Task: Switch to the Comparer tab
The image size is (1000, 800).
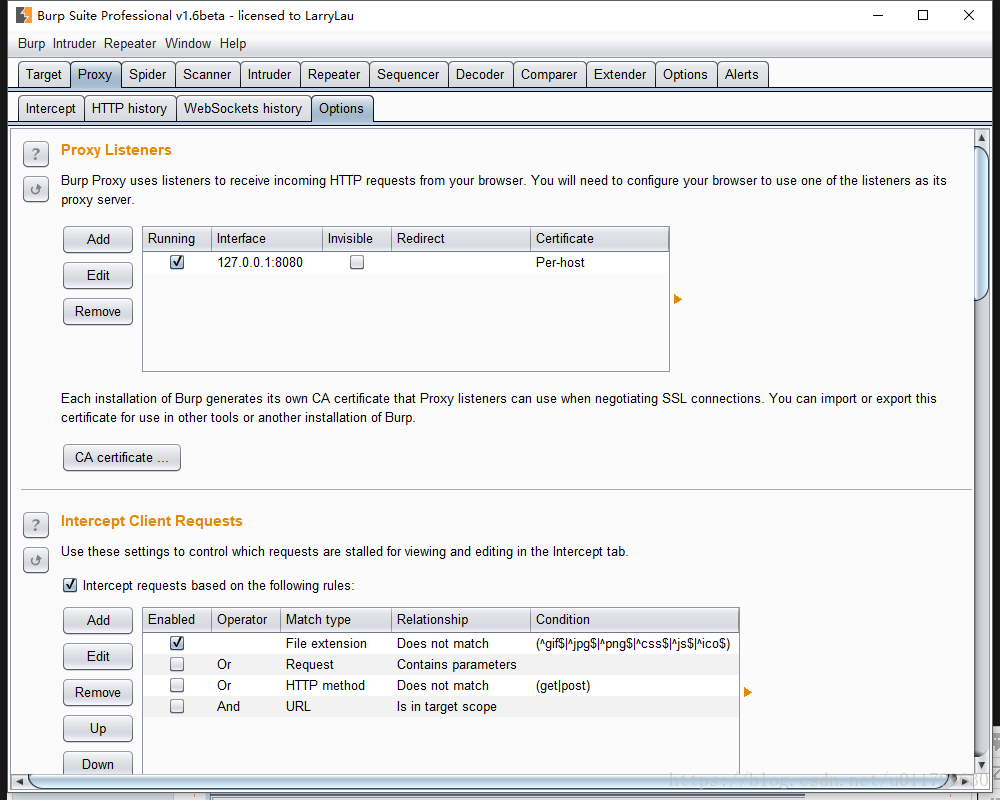Action: pos(549,75)
